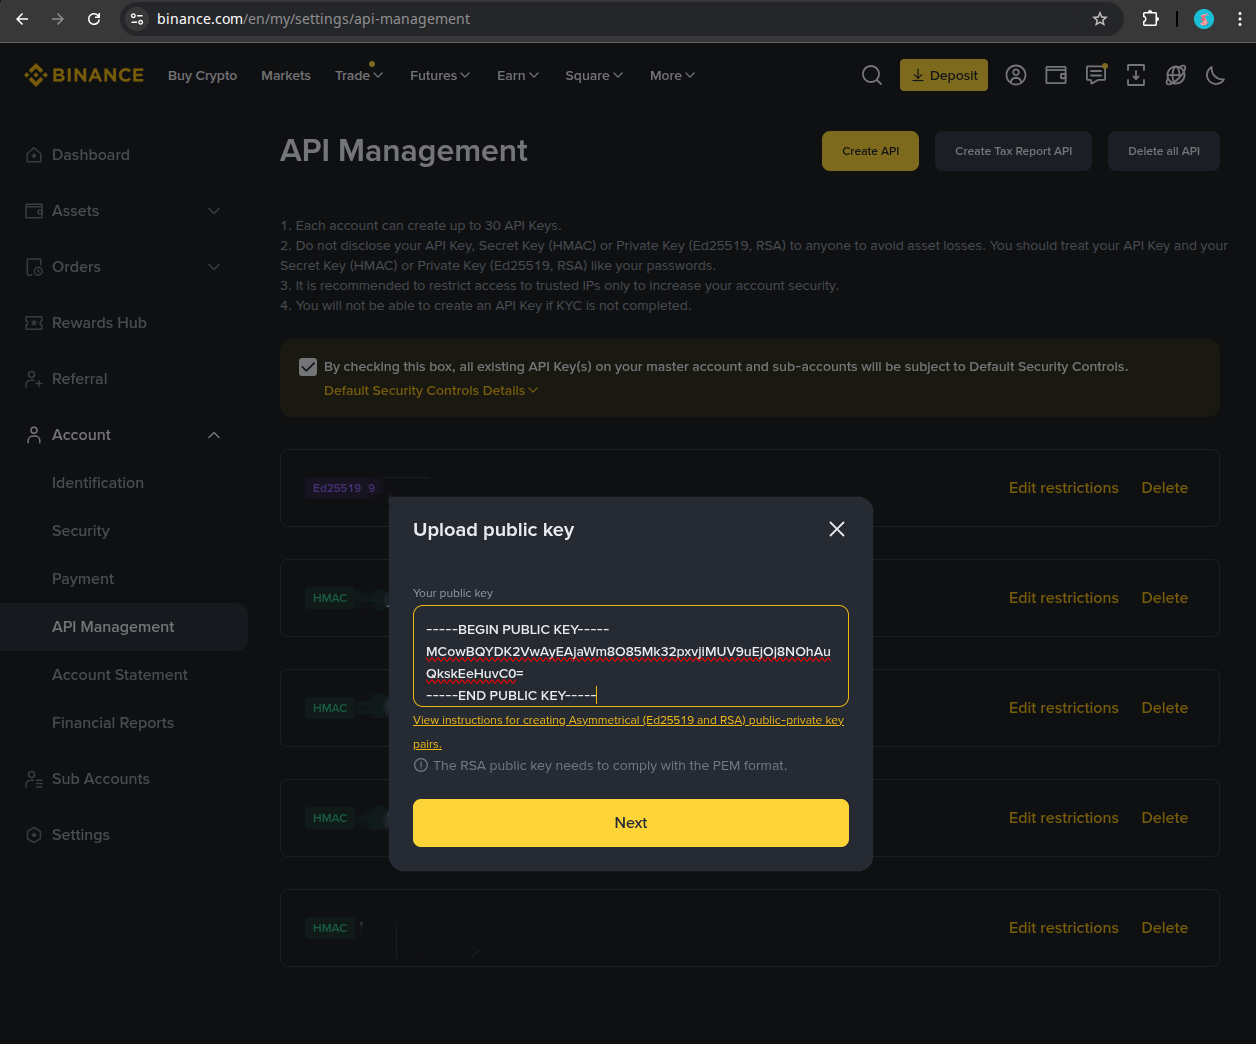Screen dimensions: 1256x1044
Task: Click the Ed25519 key type badge
Action: pyautogui.click(x=343, y=488)
